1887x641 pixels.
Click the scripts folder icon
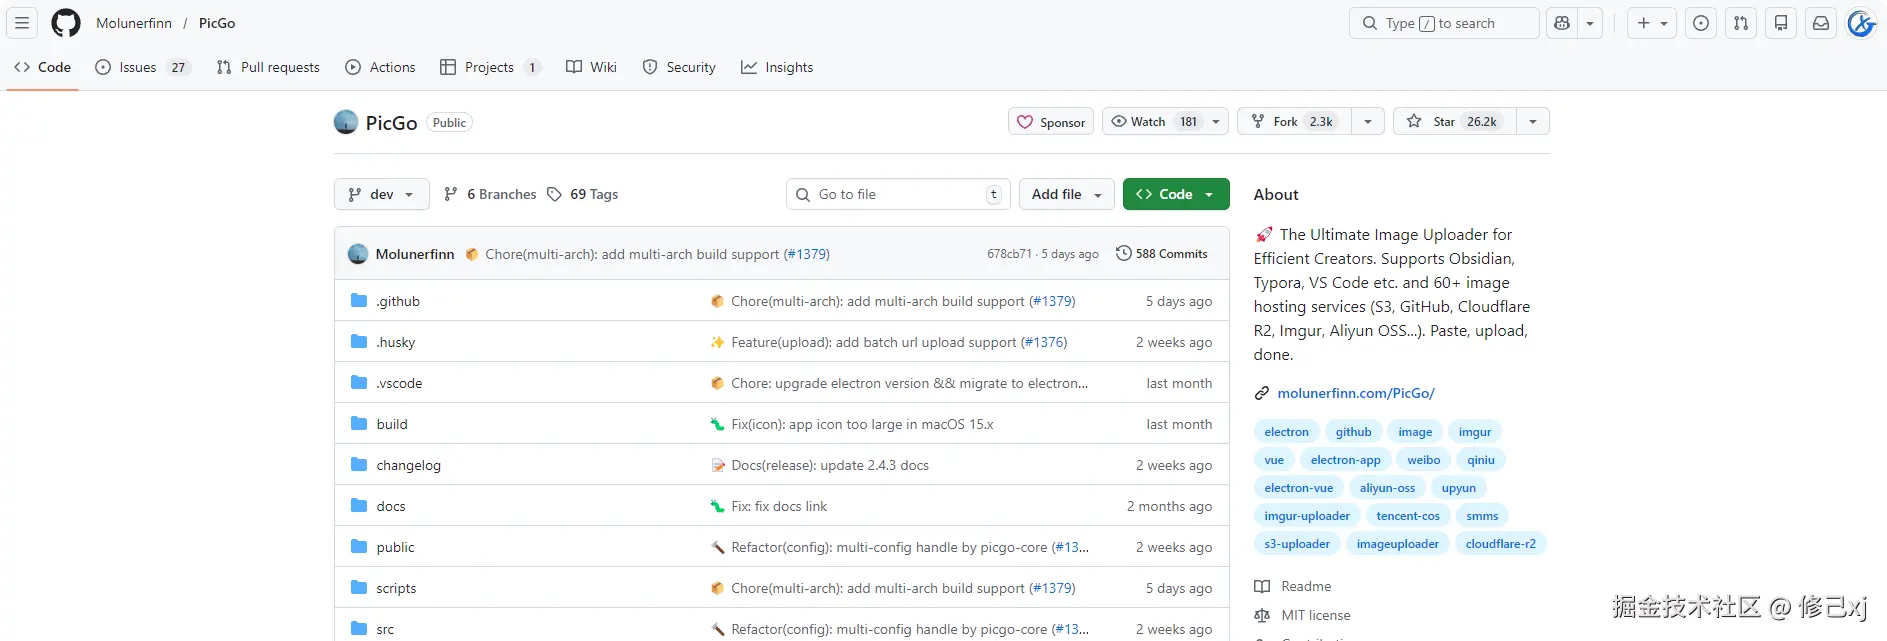click(x=359, y=588)
